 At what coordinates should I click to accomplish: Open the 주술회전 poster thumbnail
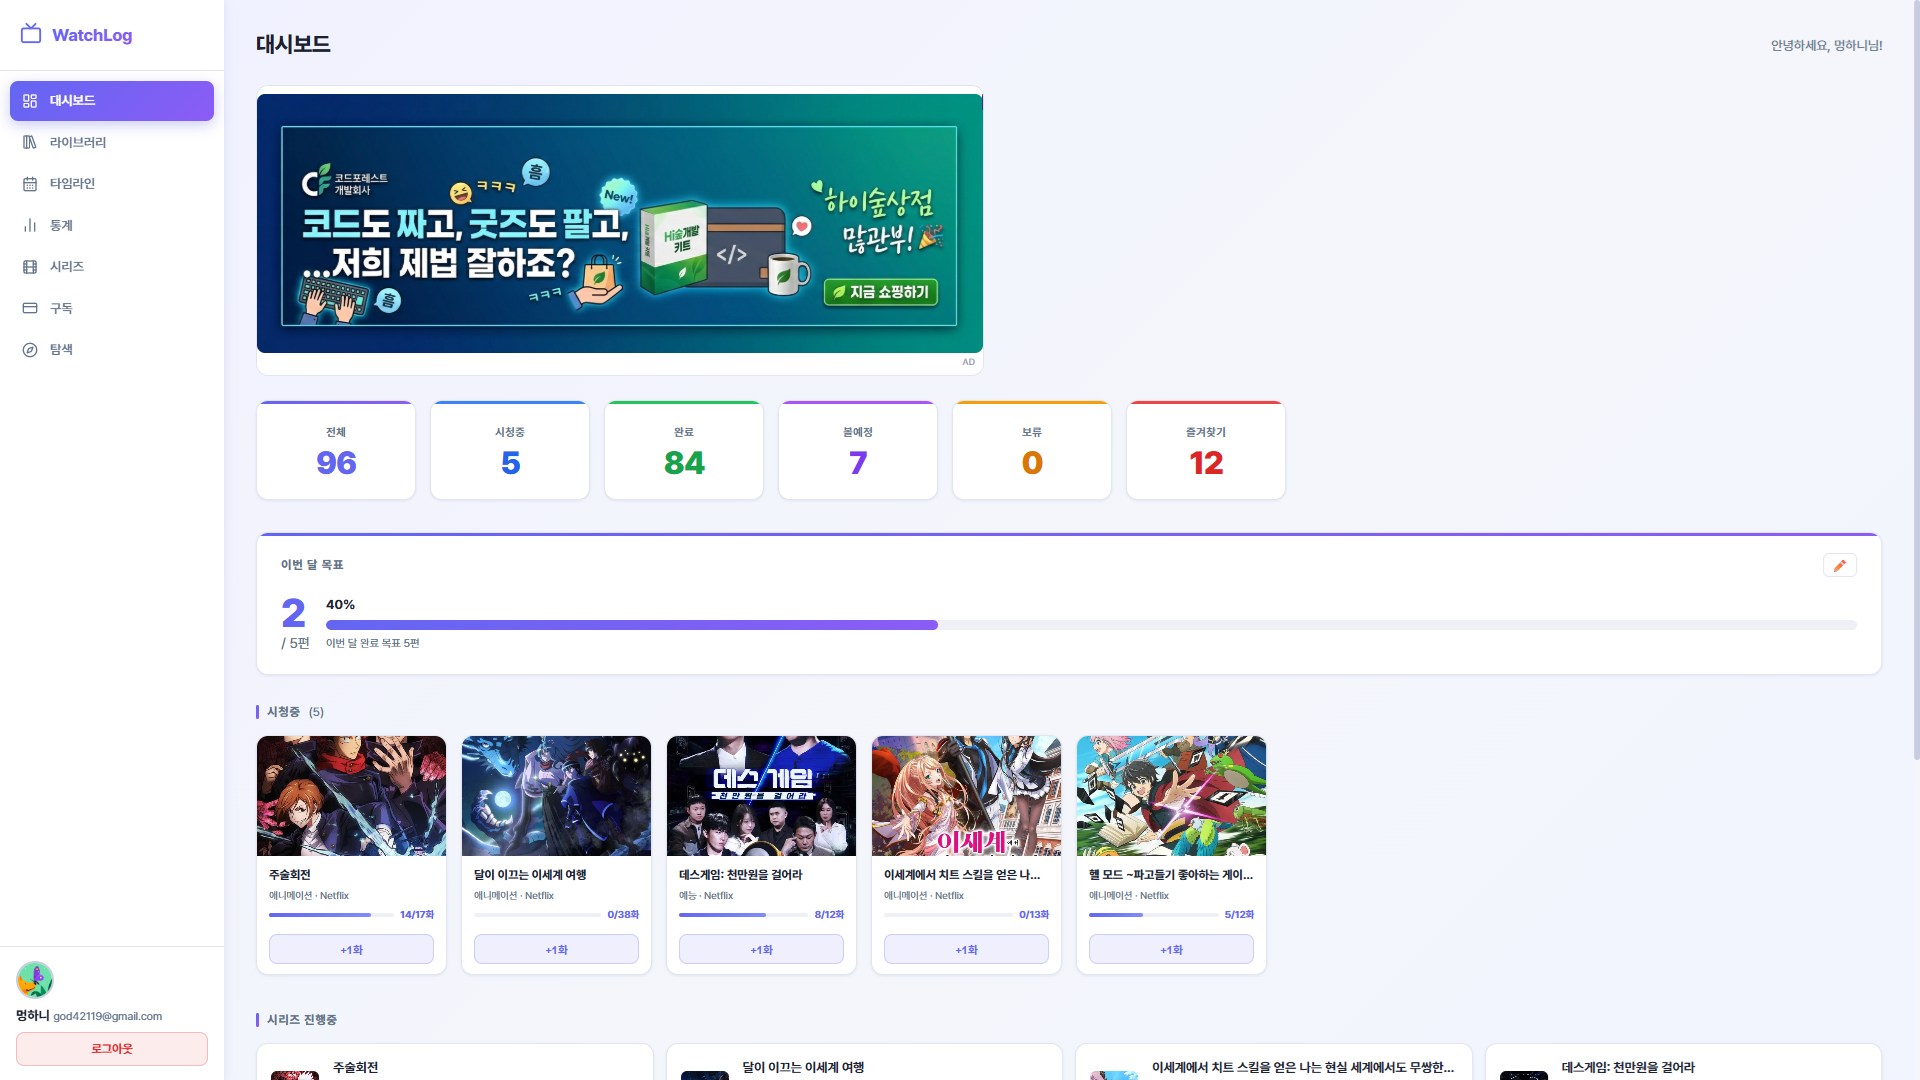(x=351, y=796)
